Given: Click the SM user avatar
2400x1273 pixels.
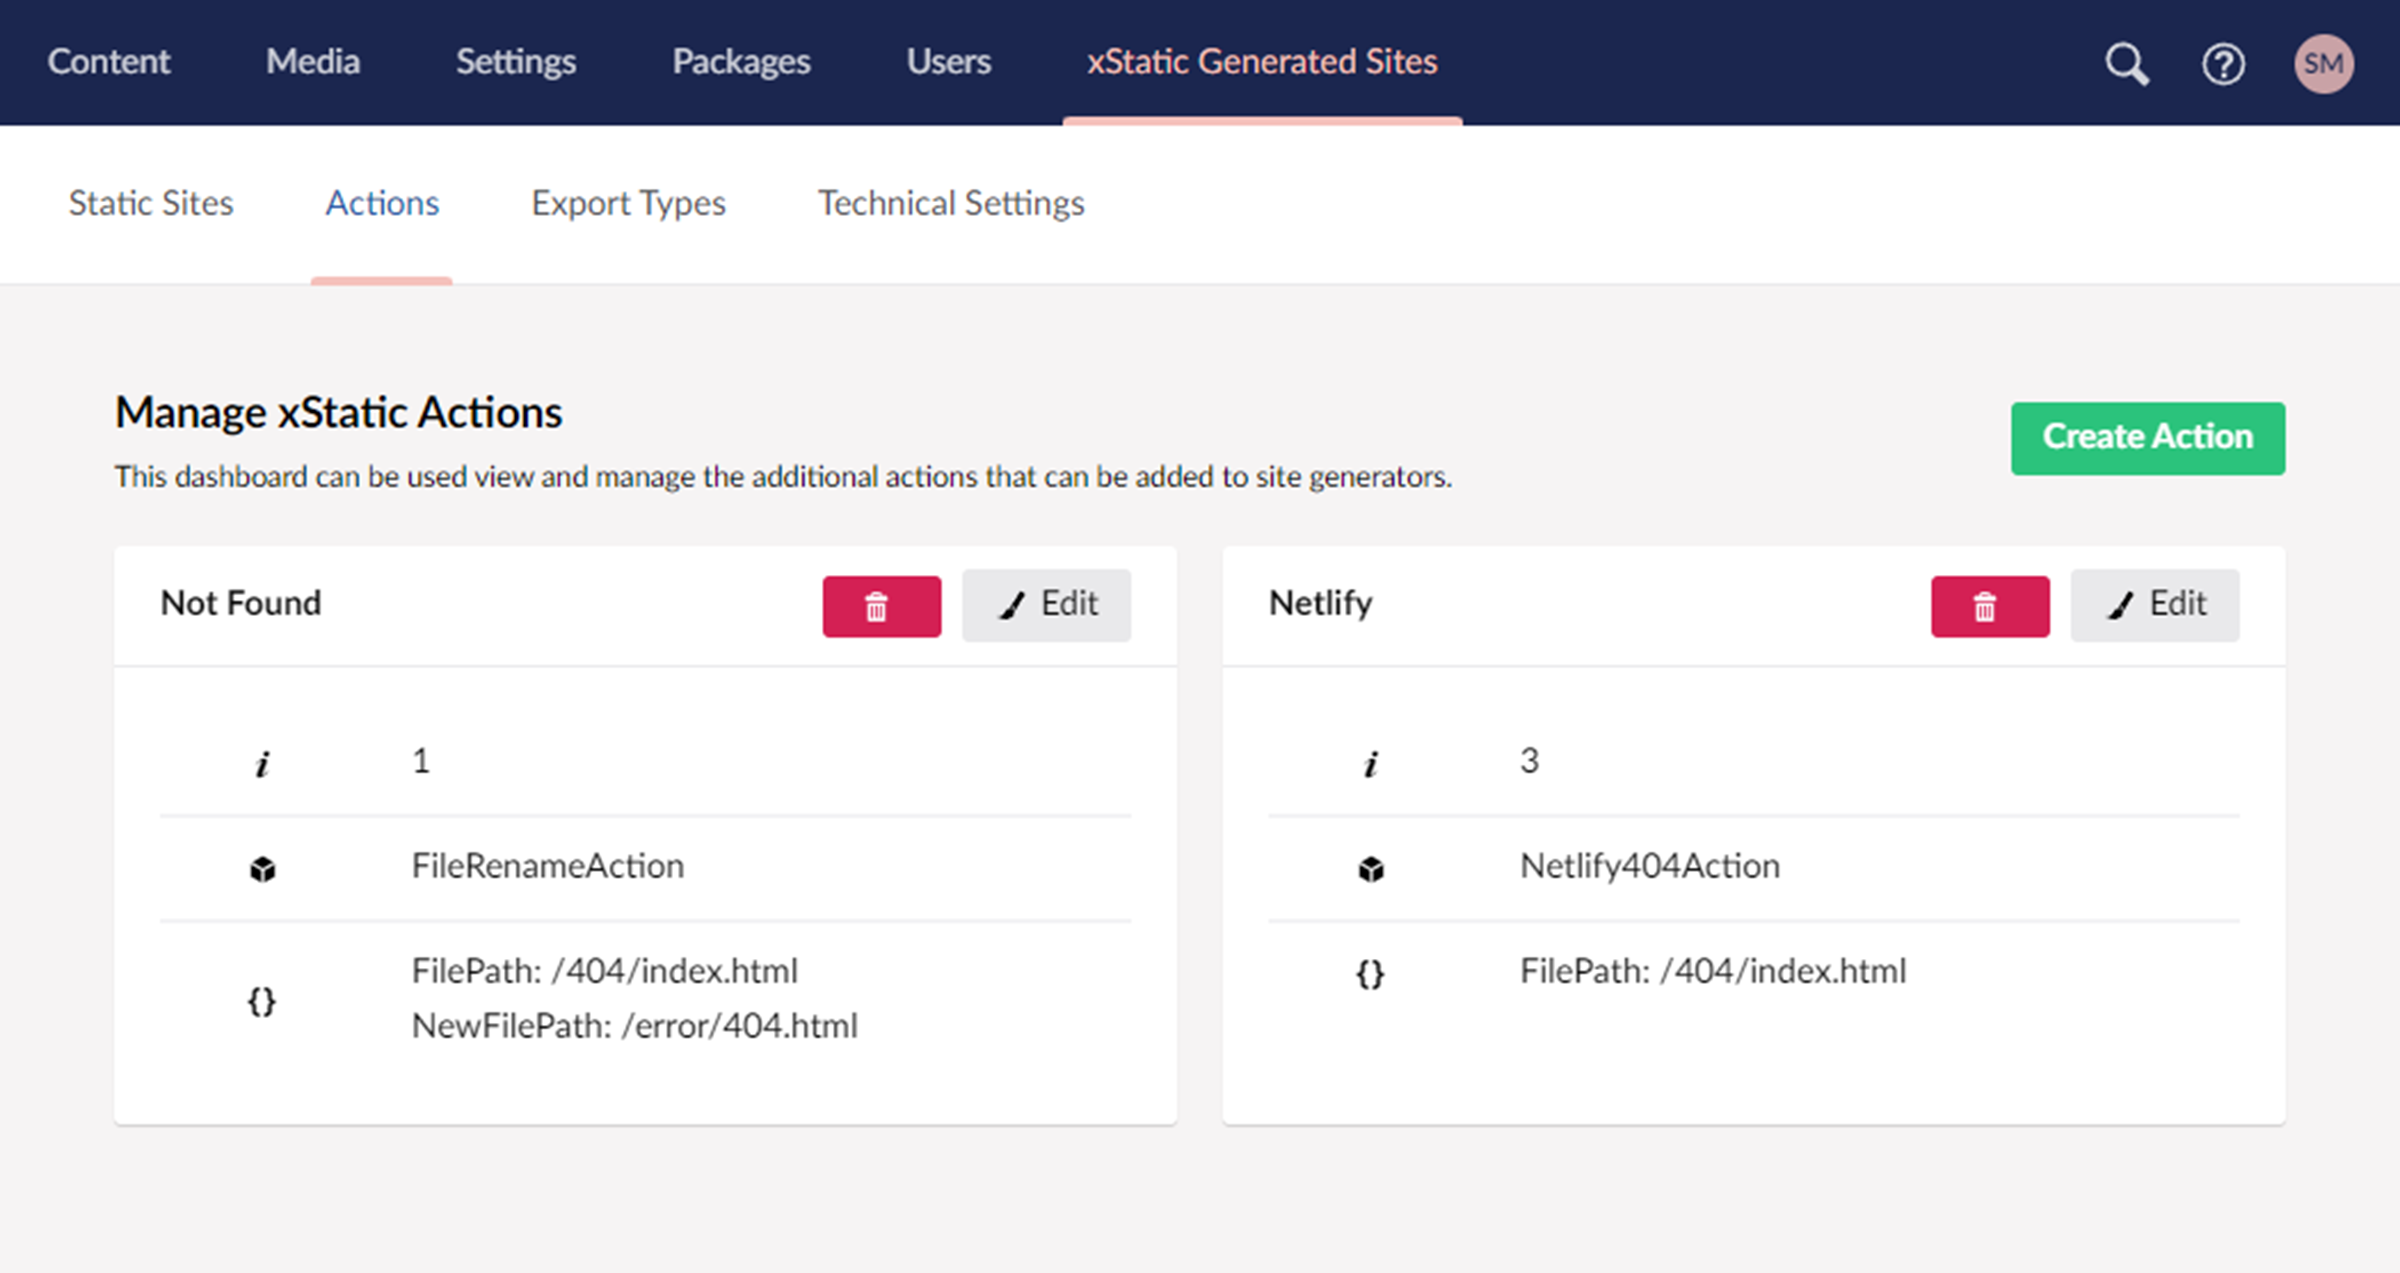Looking at the screenshot, I should [x=2322, y=64].
